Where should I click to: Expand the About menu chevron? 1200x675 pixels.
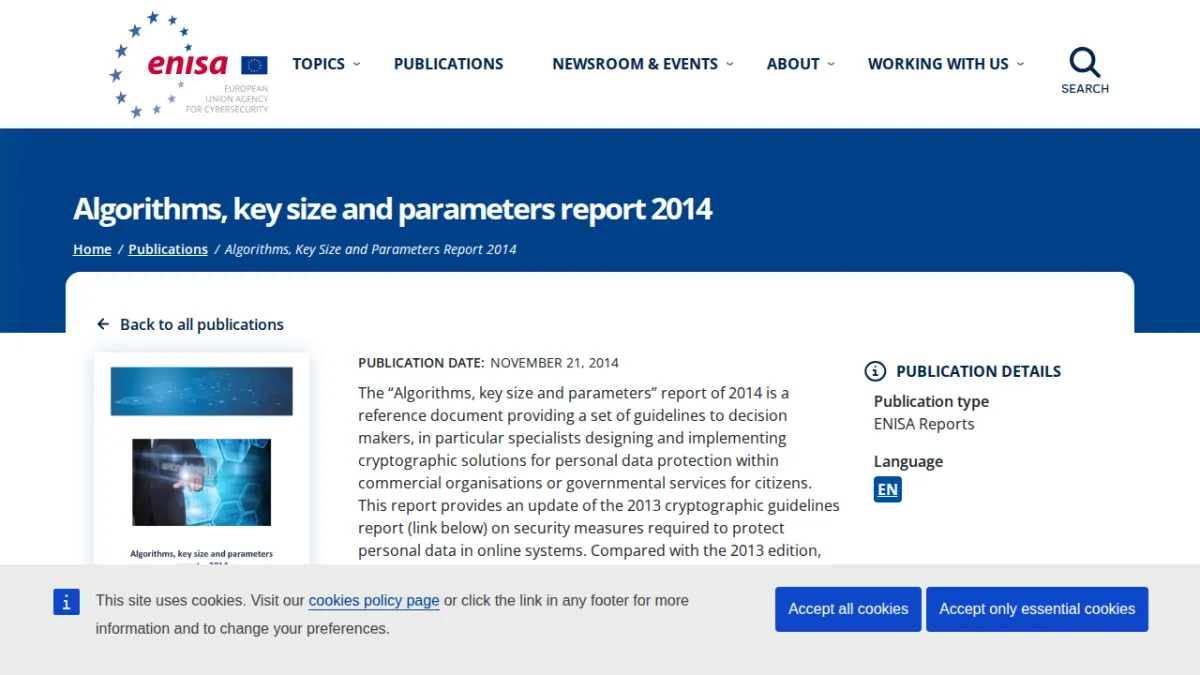(x=831, y=64)
